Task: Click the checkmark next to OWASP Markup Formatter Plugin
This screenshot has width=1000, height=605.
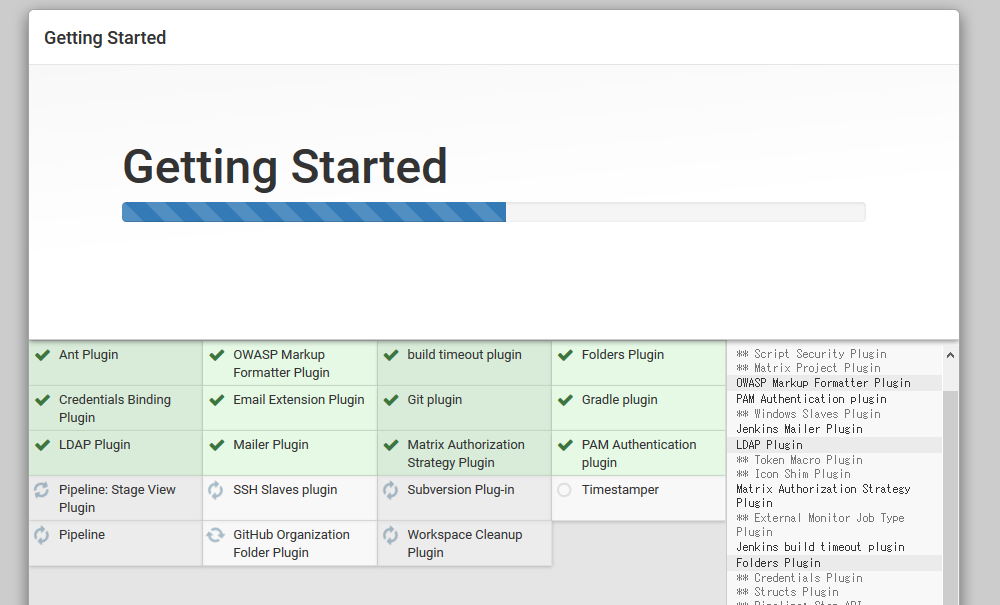Action: (x=217, y=355)
